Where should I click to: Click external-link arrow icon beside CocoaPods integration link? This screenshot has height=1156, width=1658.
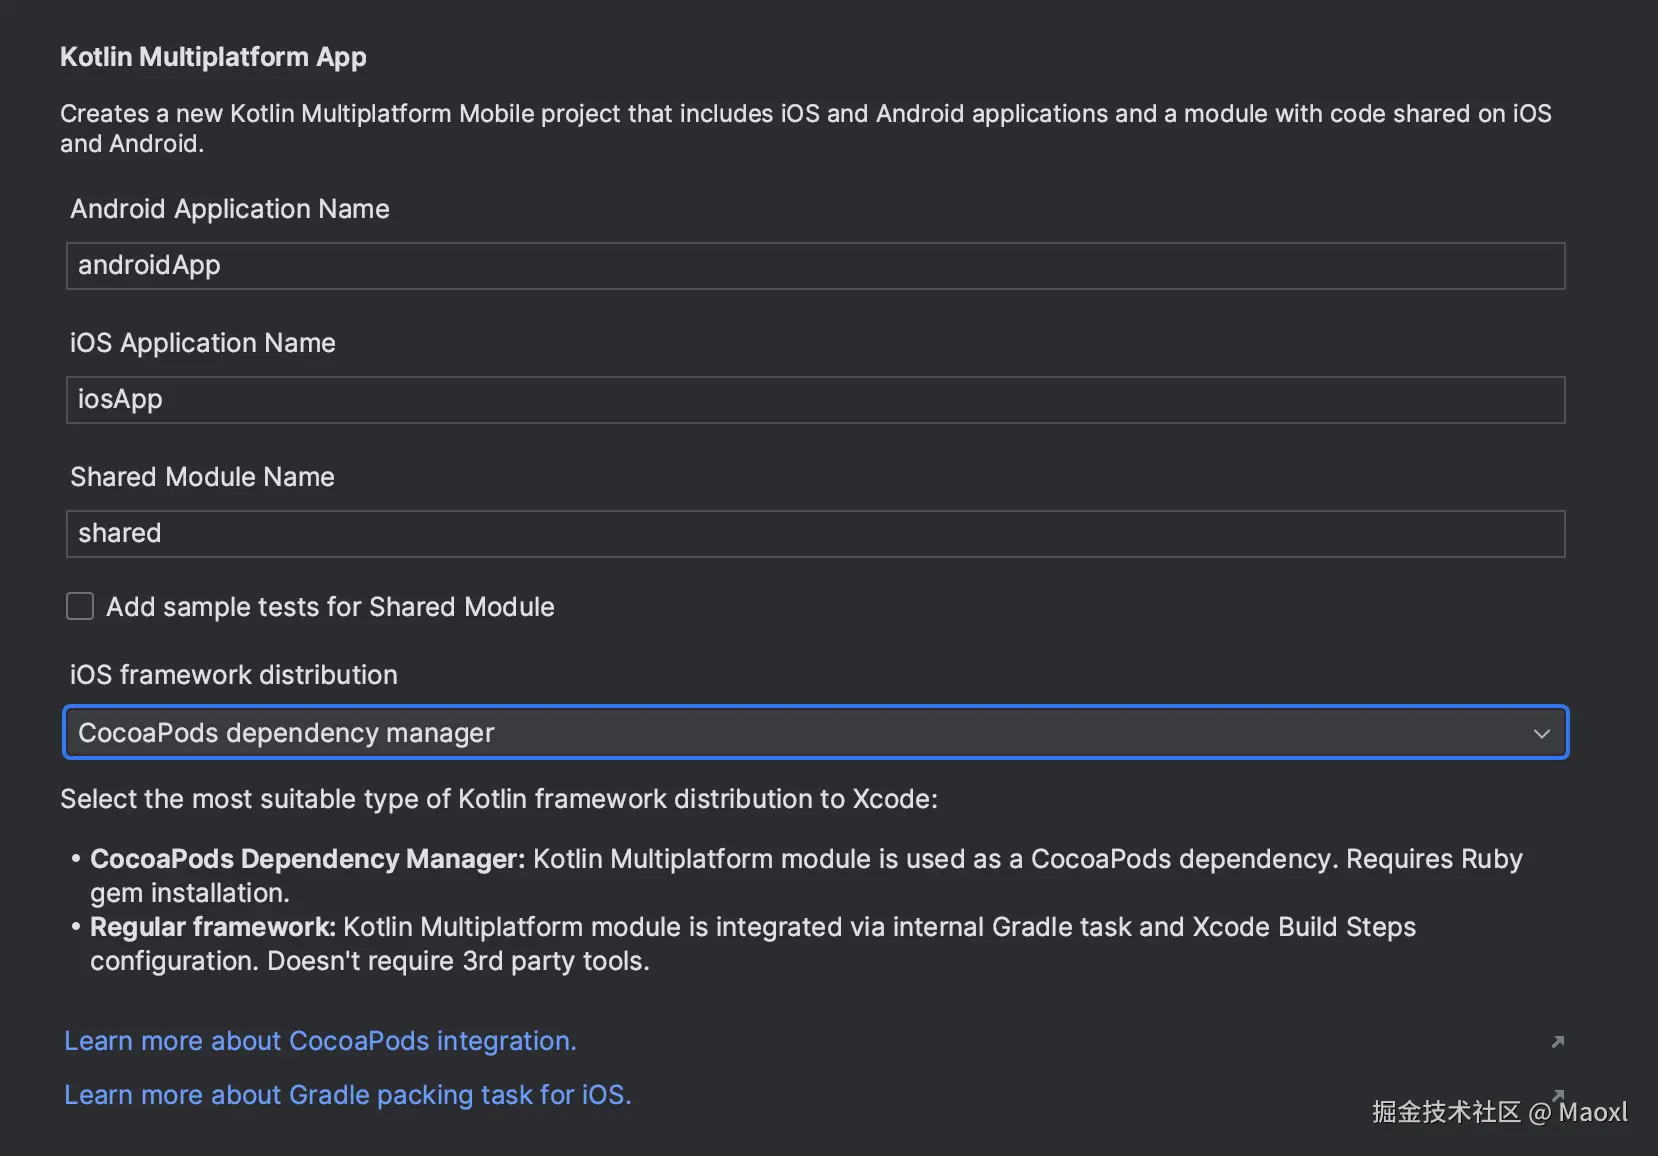click(x=1557, y=1042)
